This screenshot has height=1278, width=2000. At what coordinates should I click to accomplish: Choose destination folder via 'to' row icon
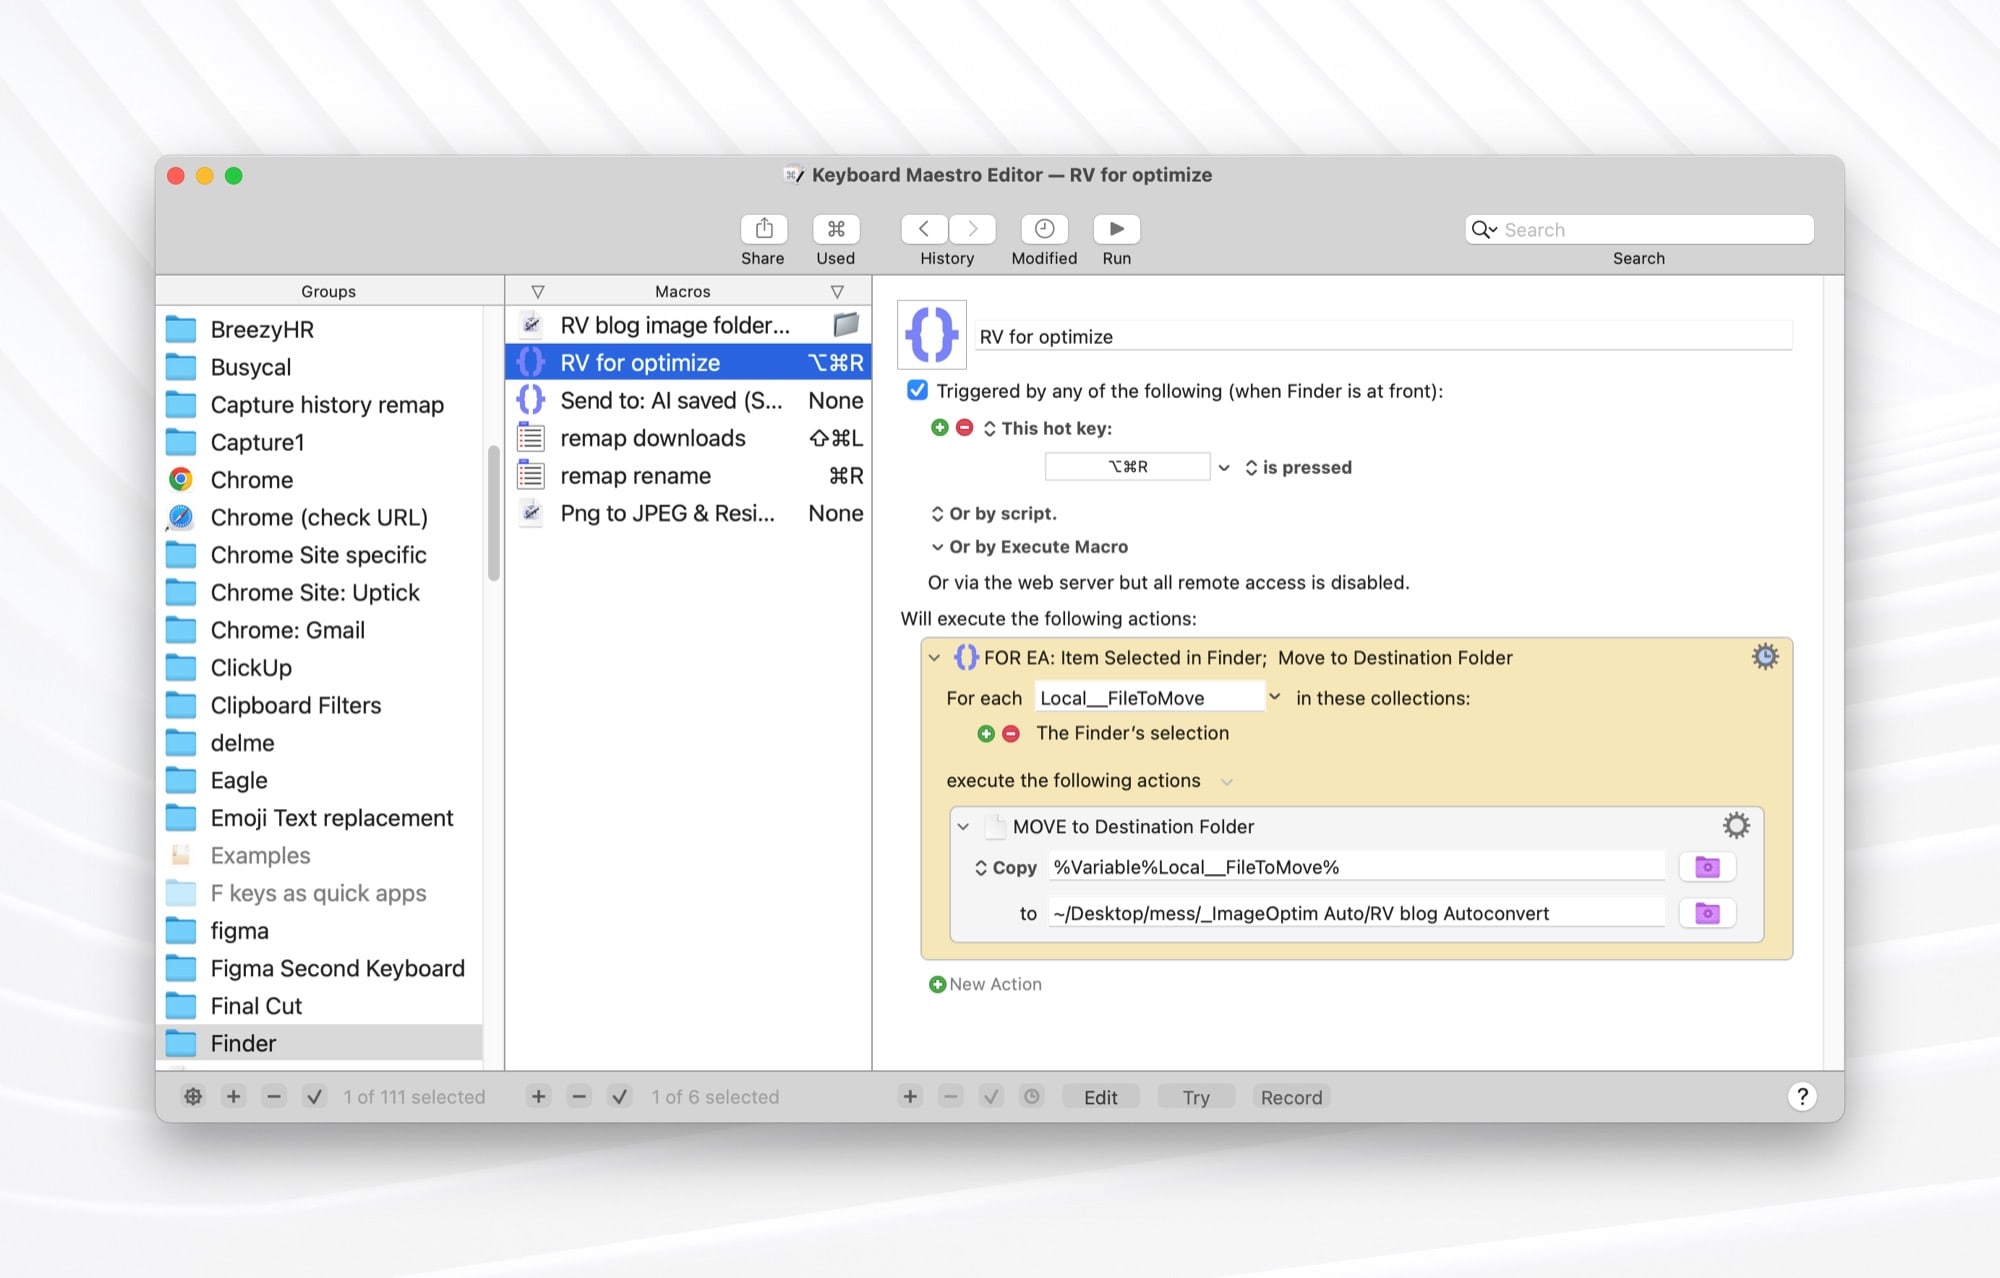coord(1707,913)
